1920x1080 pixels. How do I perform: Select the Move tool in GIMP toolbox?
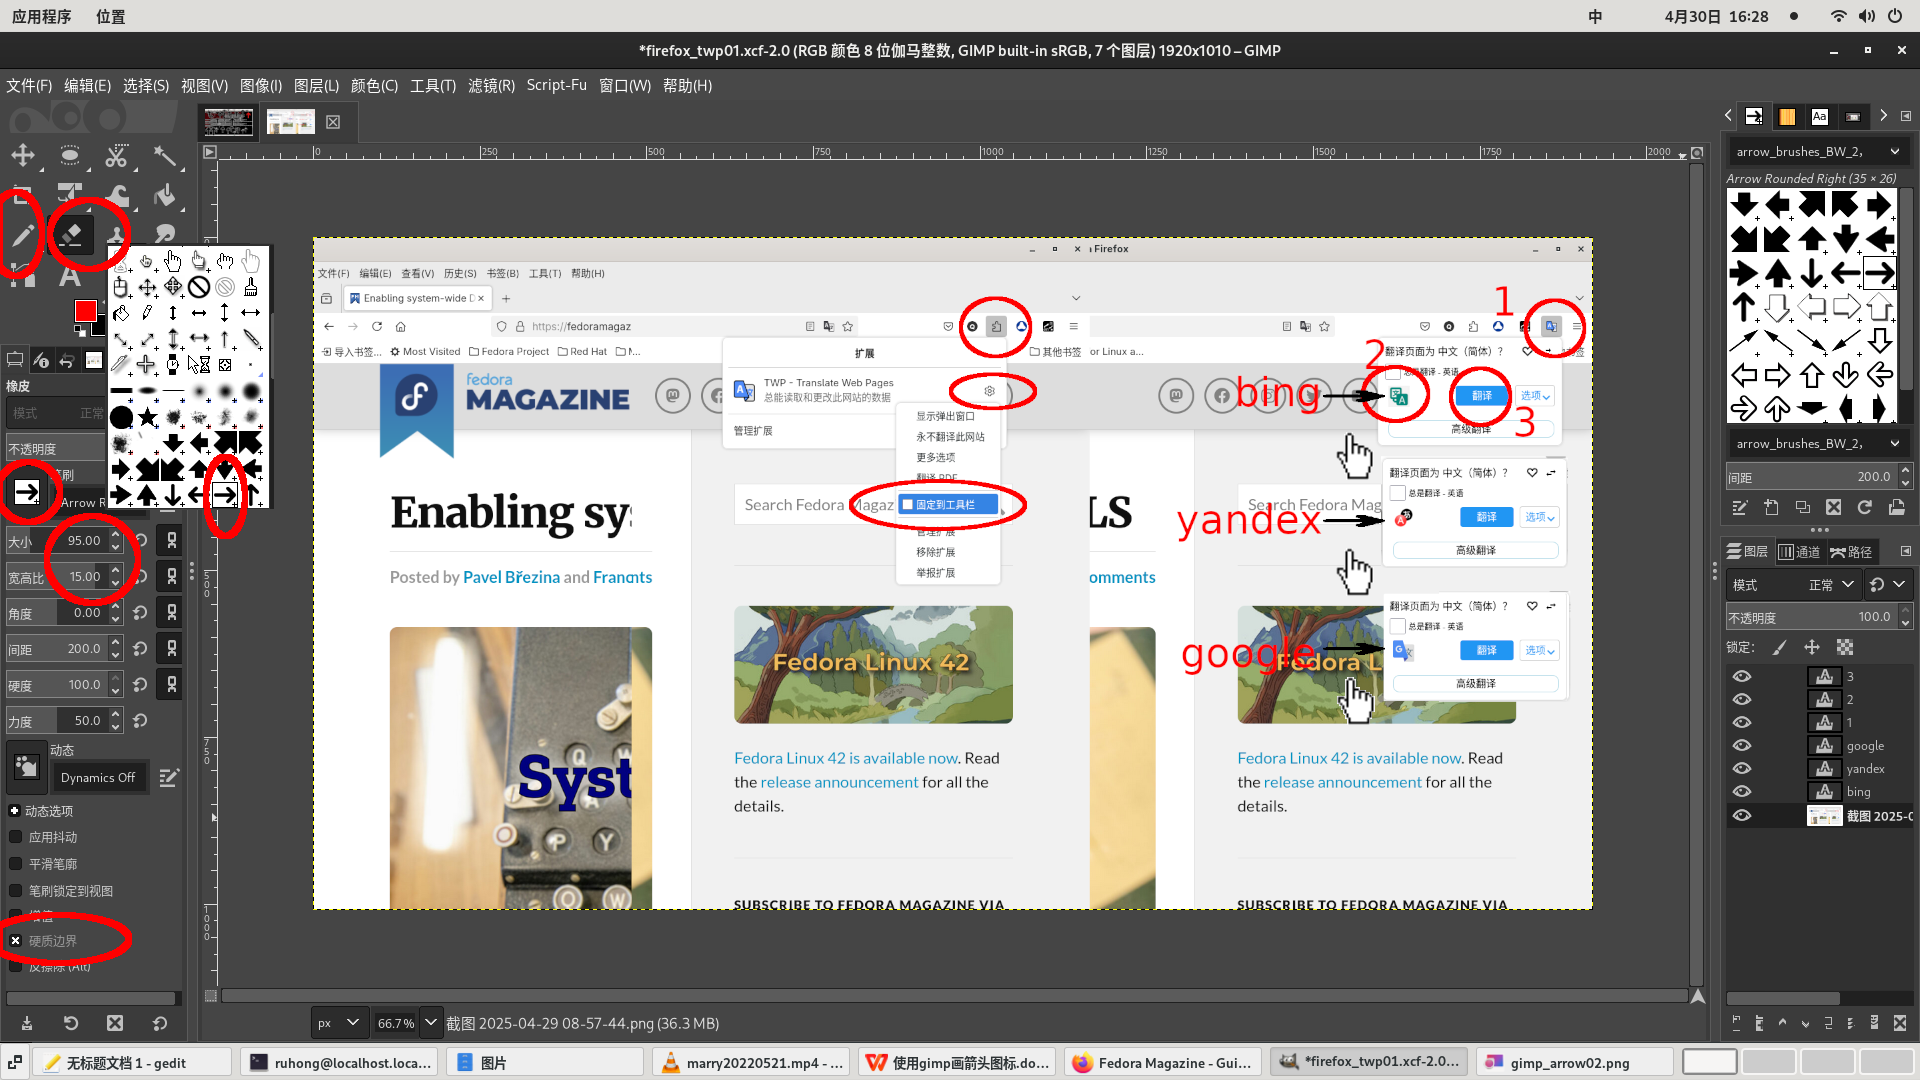pos(23,155)
